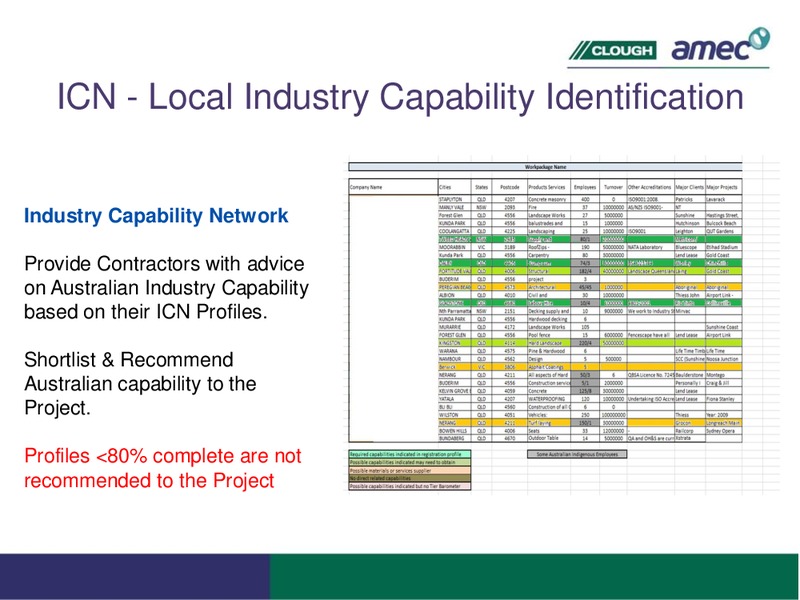Click the red 'Profiles <80% complete' note

tap(163, 468)
